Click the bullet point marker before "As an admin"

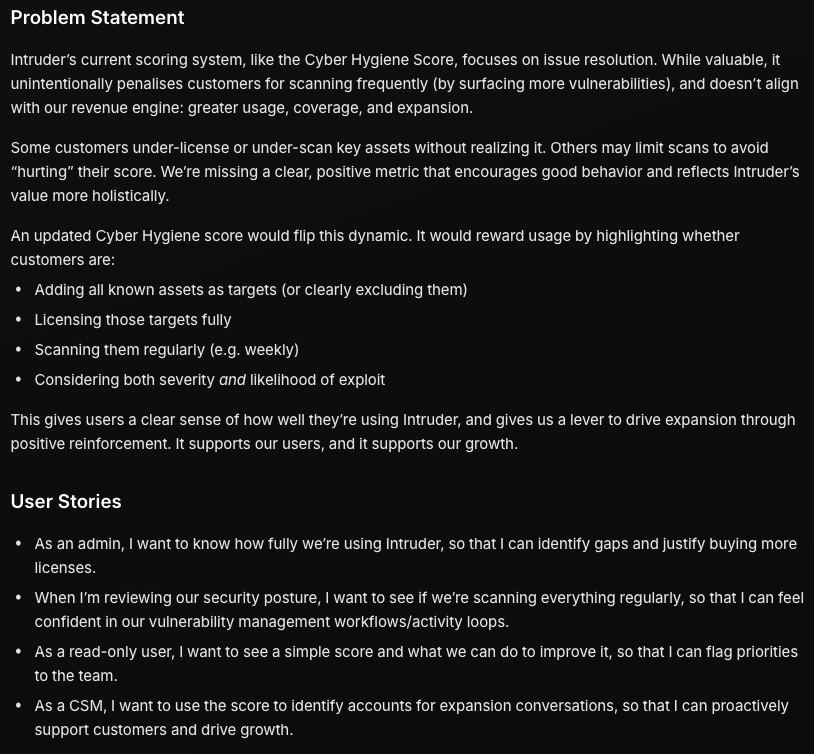(x=19, y=544)
